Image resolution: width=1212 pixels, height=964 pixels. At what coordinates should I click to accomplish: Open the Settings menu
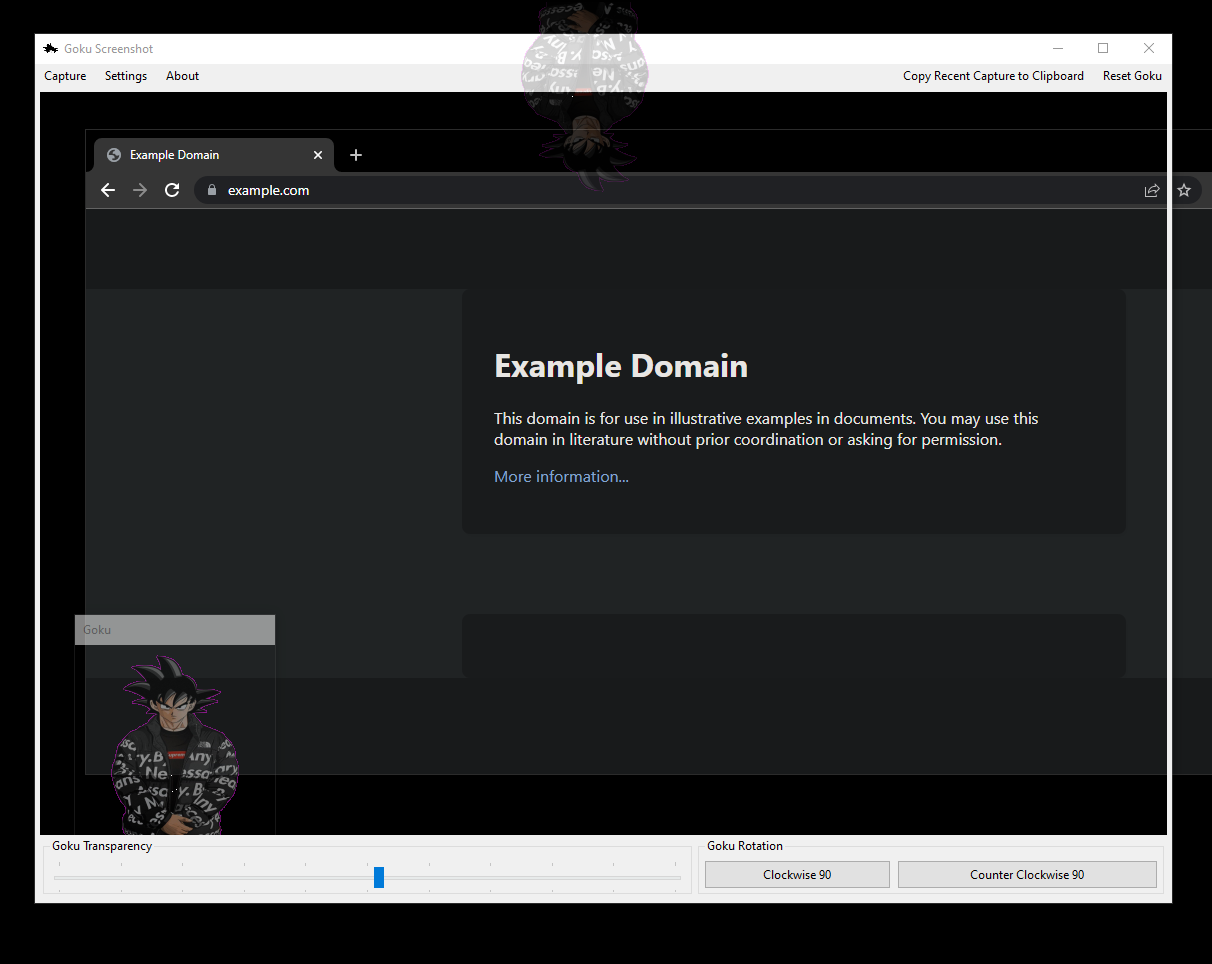[x=126, y=76]
